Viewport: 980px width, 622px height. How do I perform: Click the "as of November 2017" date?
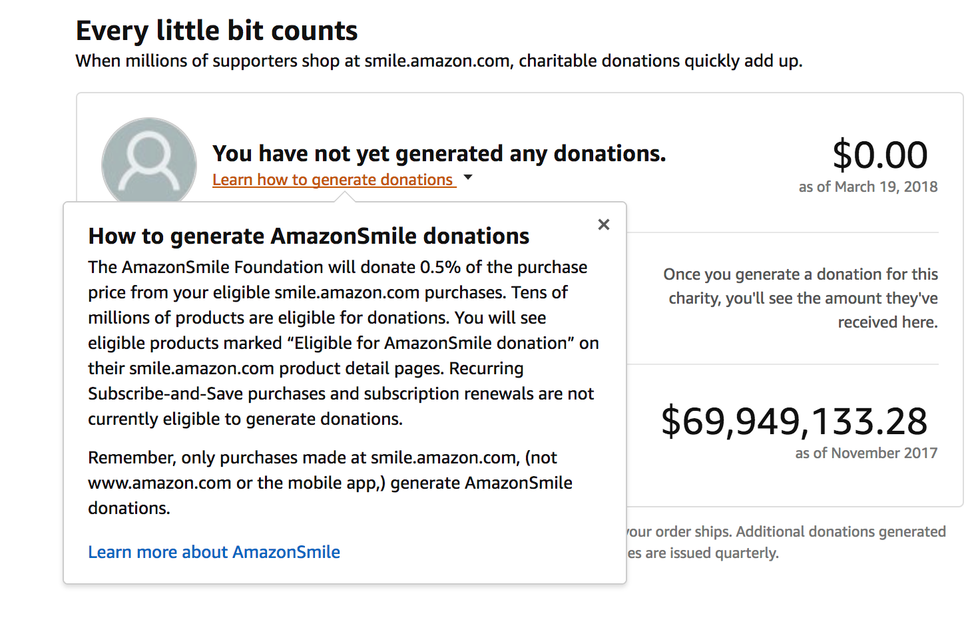(866, 453)
